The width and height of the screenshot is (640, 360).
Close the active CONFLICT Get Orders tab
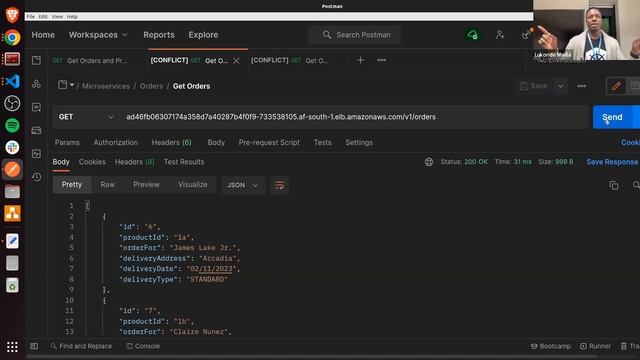pos(236,61)
